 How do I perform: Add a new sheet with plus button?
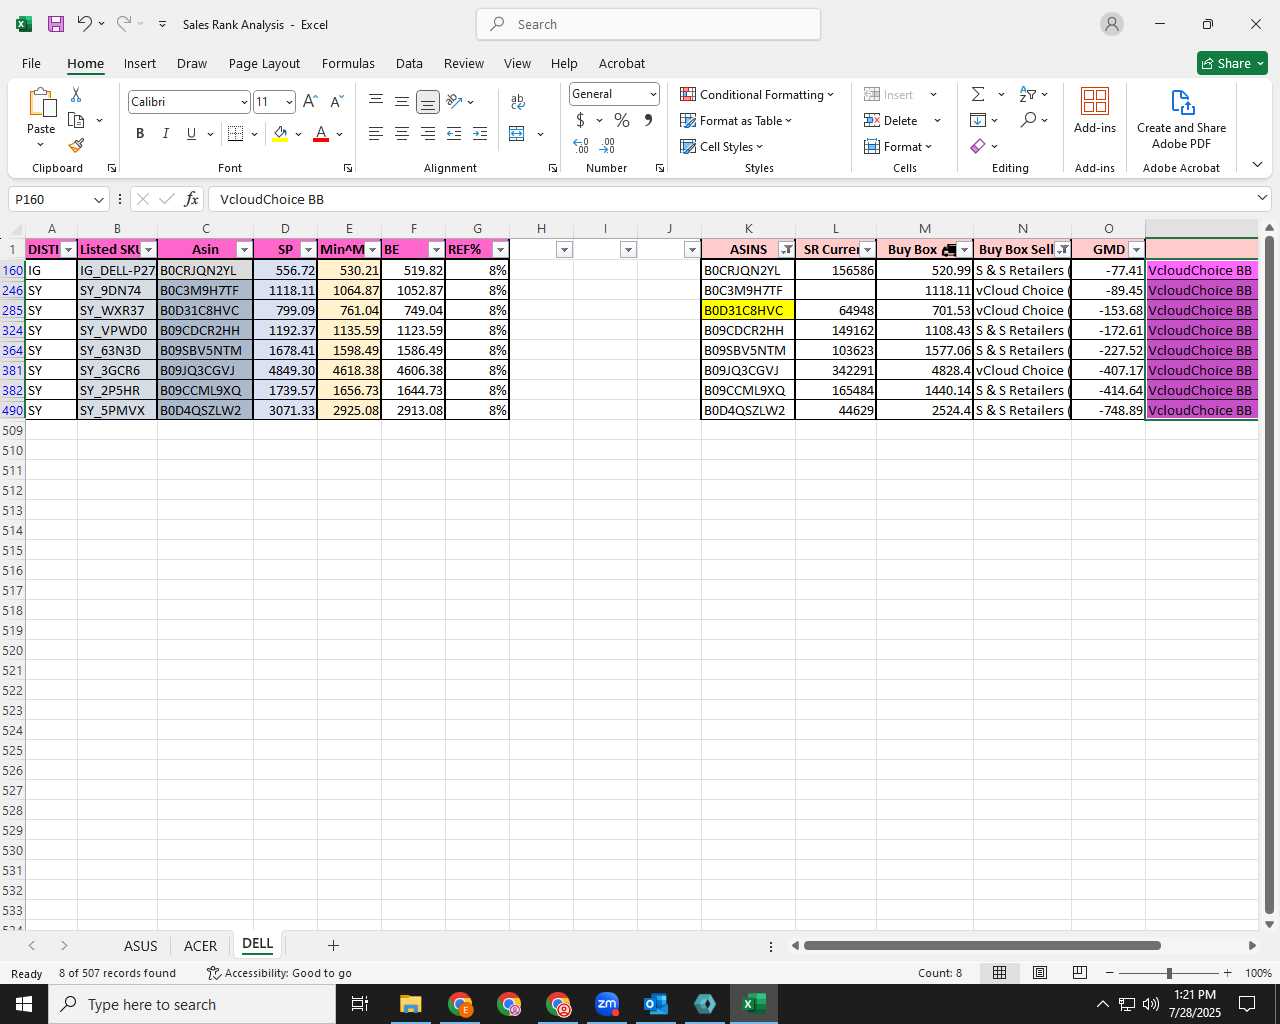coord(333,945)
